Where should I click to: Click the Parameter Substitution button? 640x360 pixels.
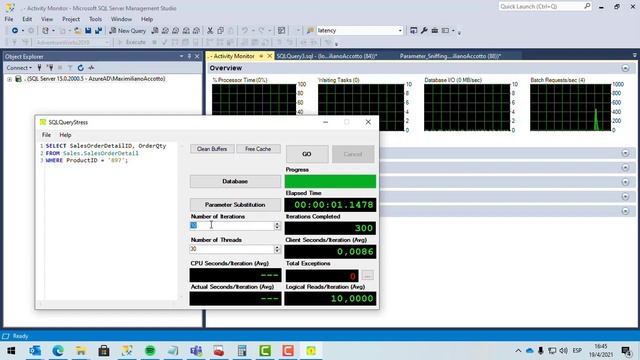pyautogui.click(x=235, y=204)
